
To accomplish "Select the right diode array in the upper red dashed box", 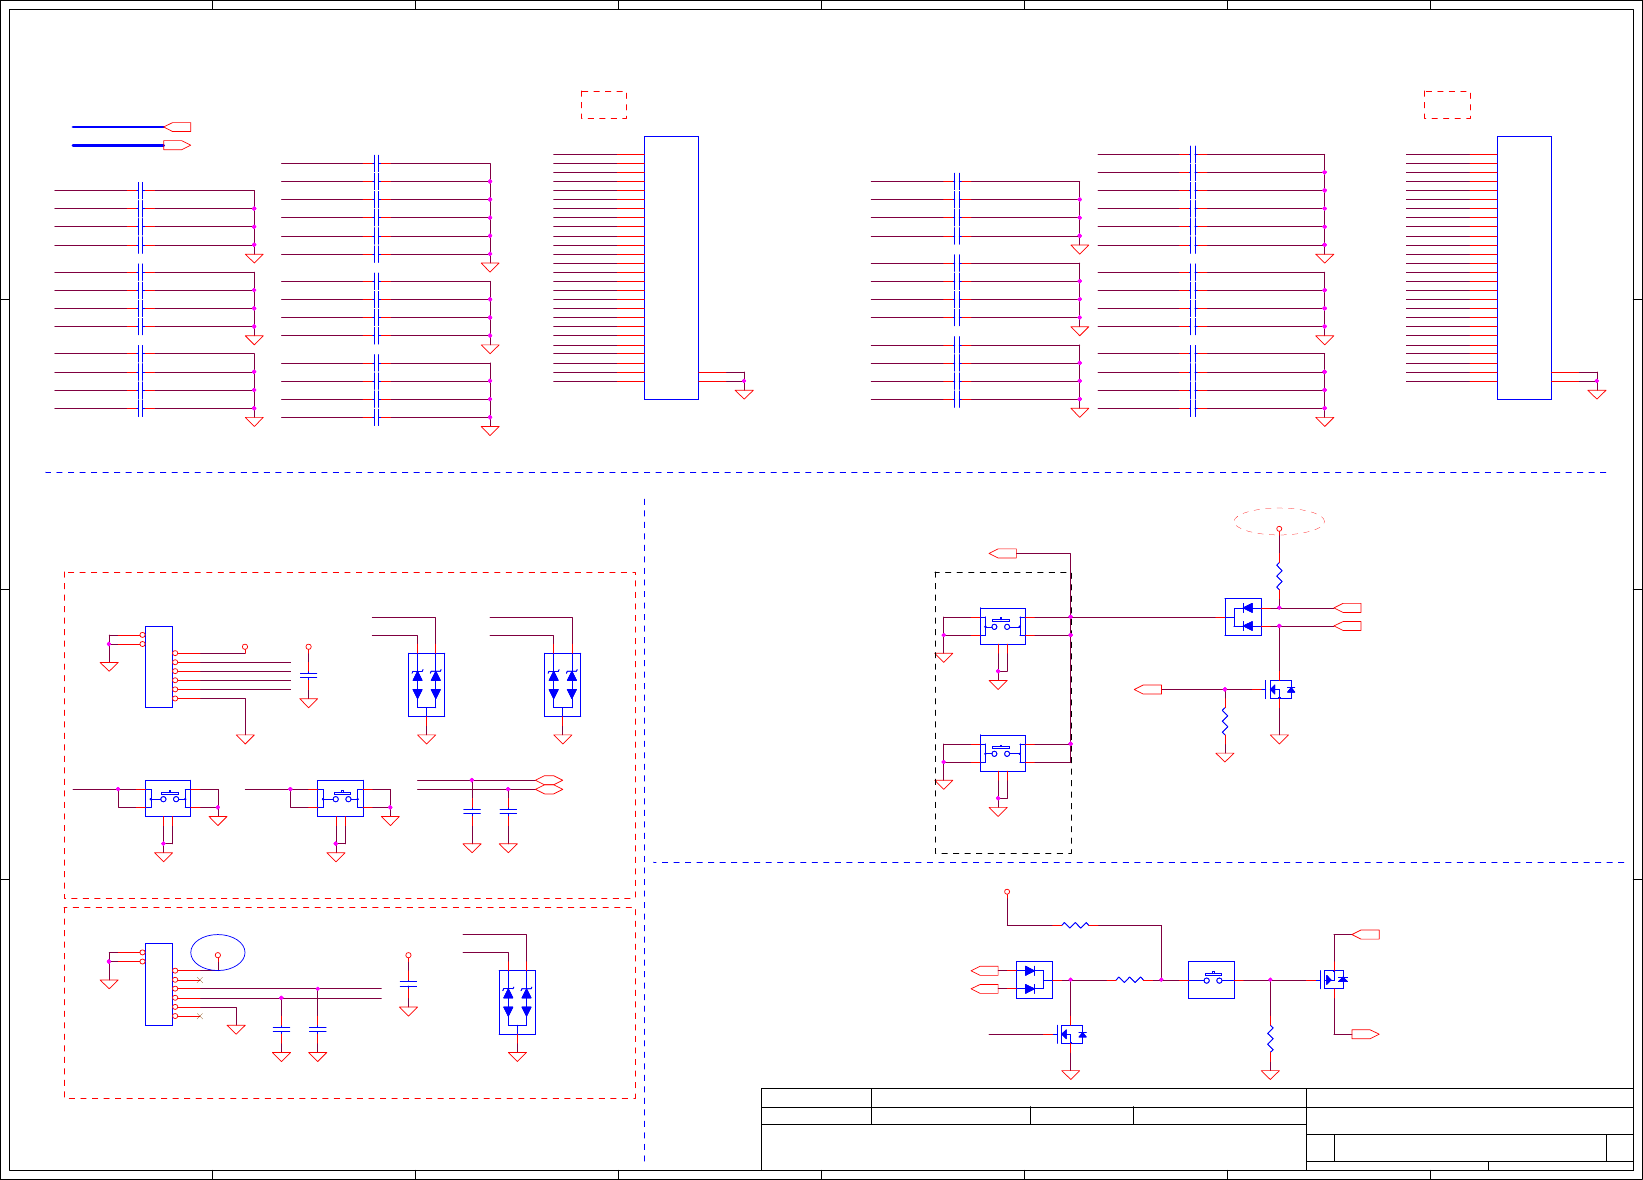I will click(x=562, y=685).
